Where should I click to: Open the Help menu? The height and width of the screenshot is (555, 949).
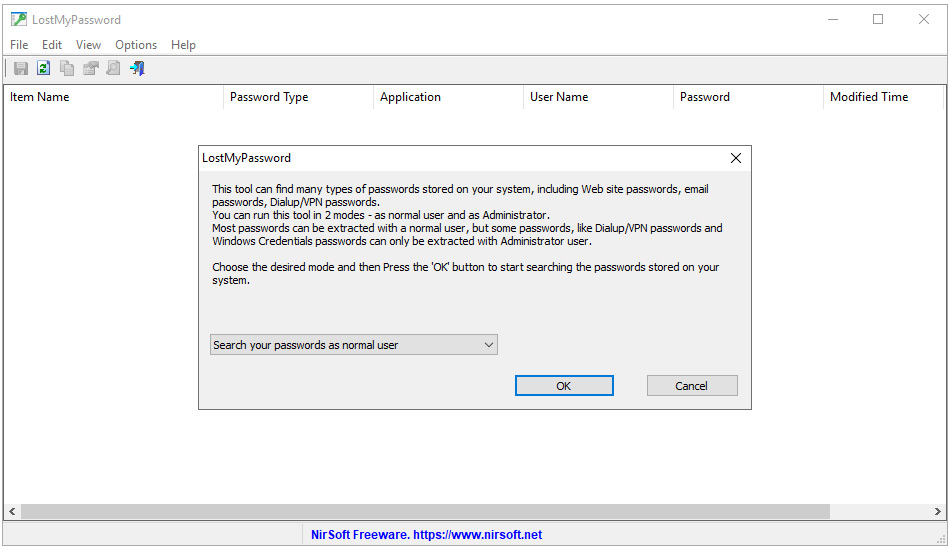(183, 45)
